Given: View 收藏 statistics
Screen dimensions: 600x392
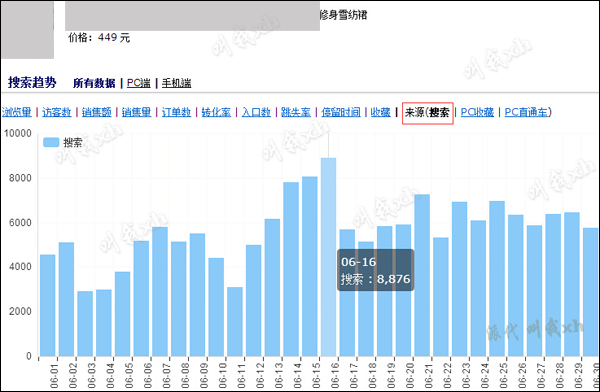Looking at the screenshot, I should [x=380, y=112].
